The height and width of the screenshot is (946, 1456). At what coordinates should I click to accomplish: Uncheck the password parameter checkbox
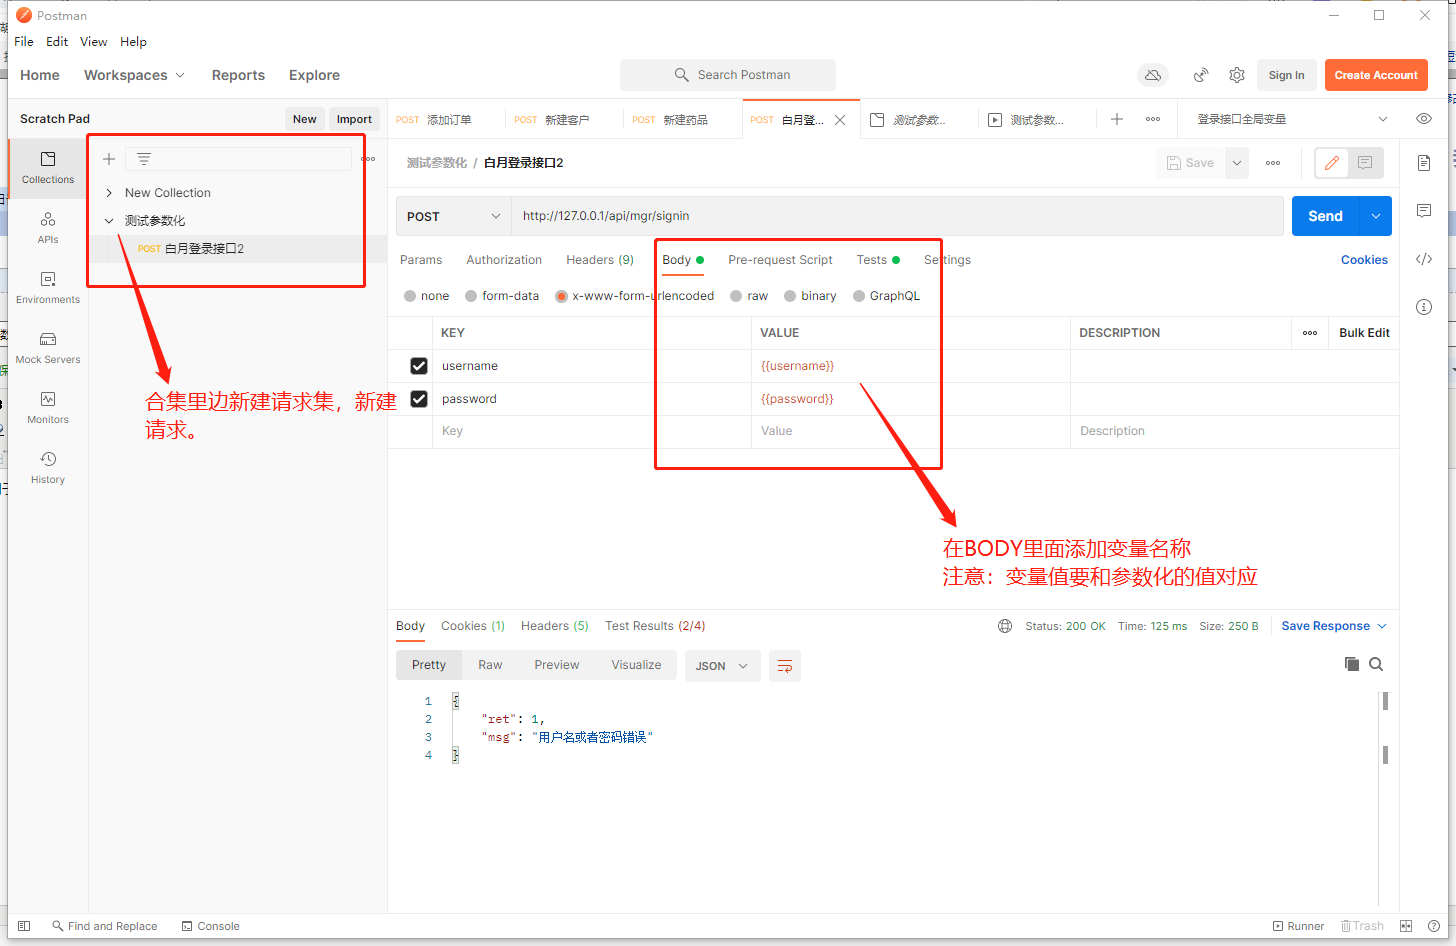point(419,399)
